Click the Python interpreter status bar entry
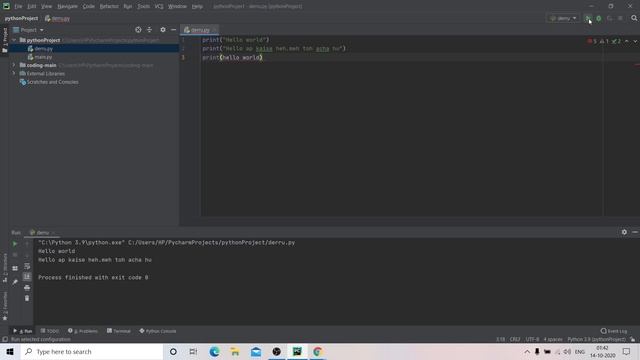Screen dimensions: 640x360 point(596,340)
